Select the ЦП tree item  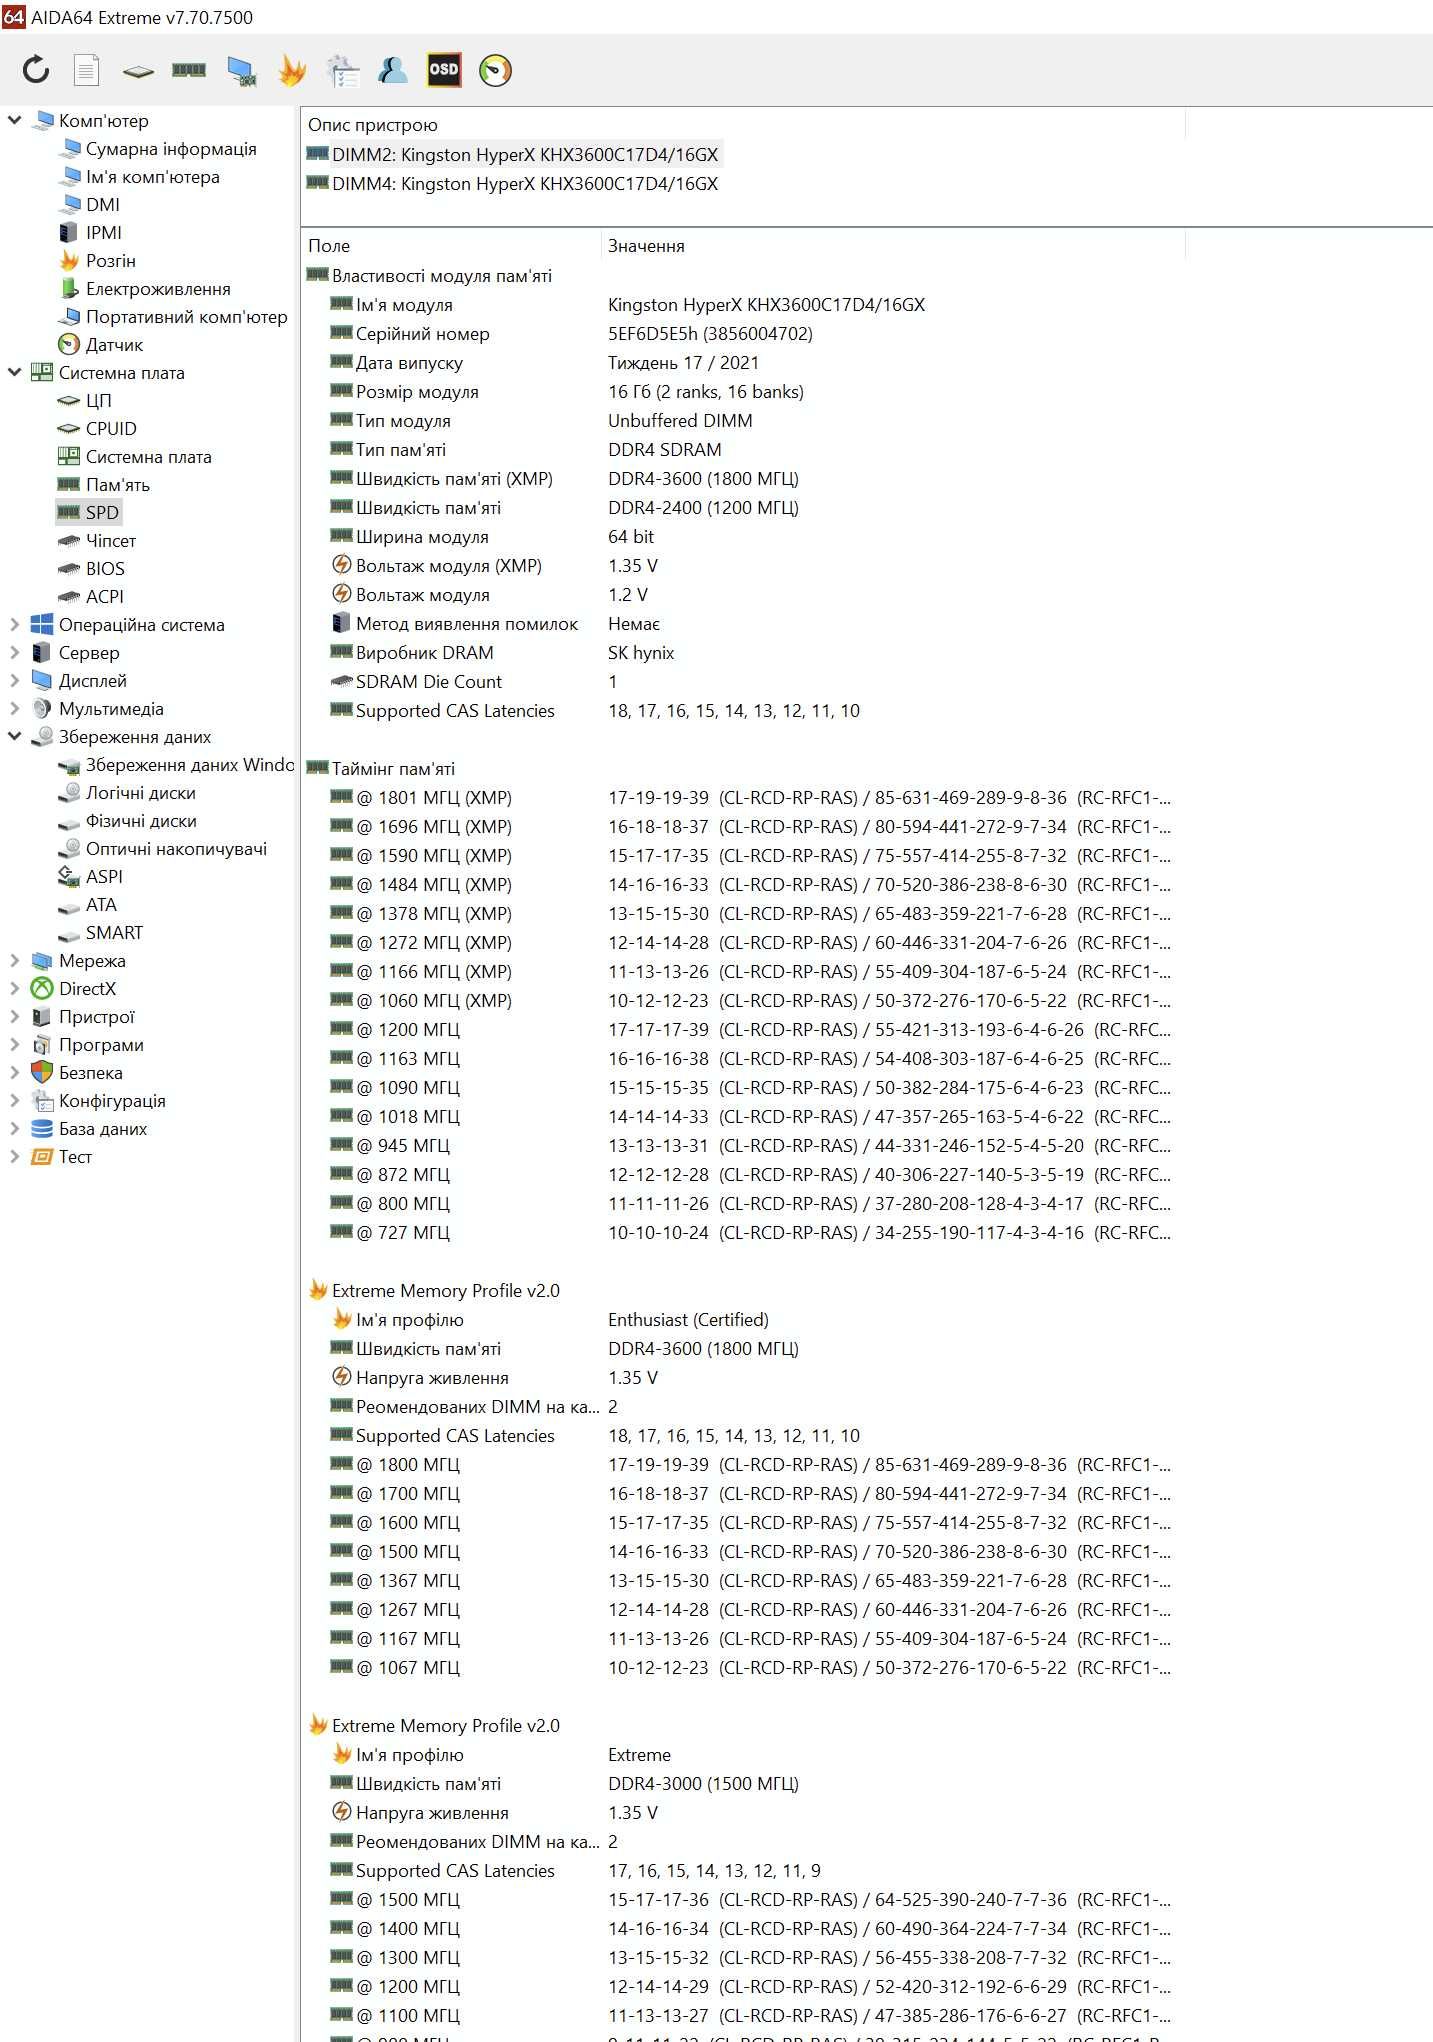click(x=98, y=400)
